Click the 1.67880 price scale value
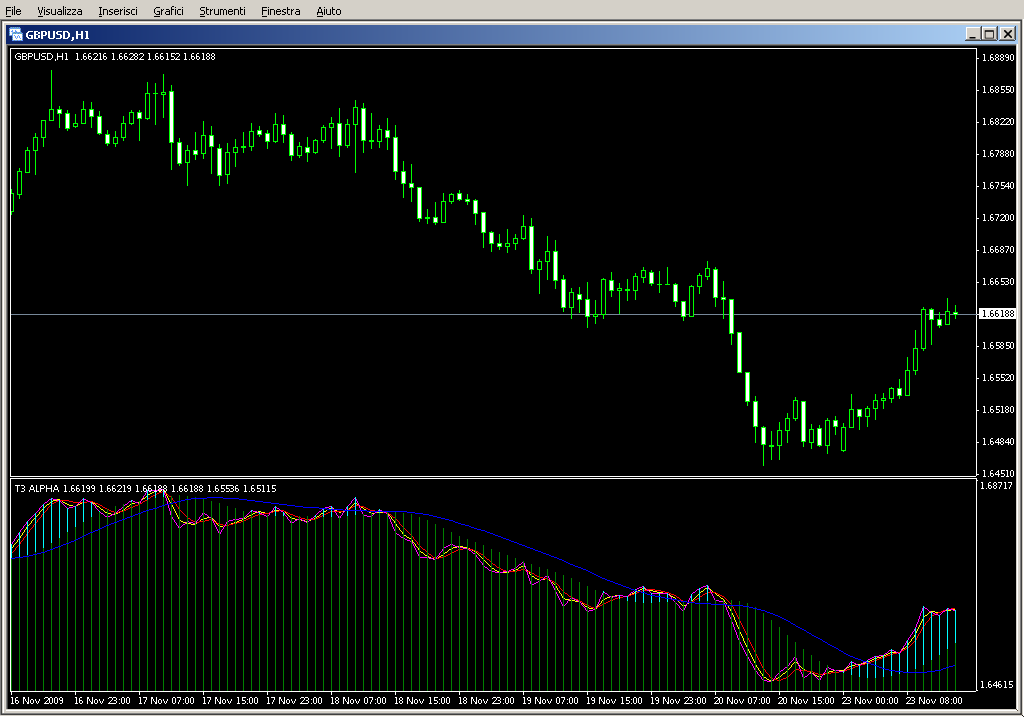 998,153
